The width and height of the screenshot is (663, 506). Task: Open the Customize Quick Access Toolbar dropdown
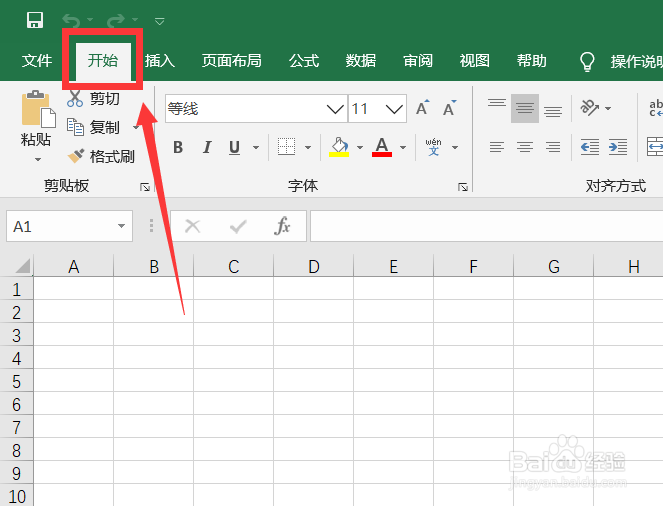click(x=159, y=21)
